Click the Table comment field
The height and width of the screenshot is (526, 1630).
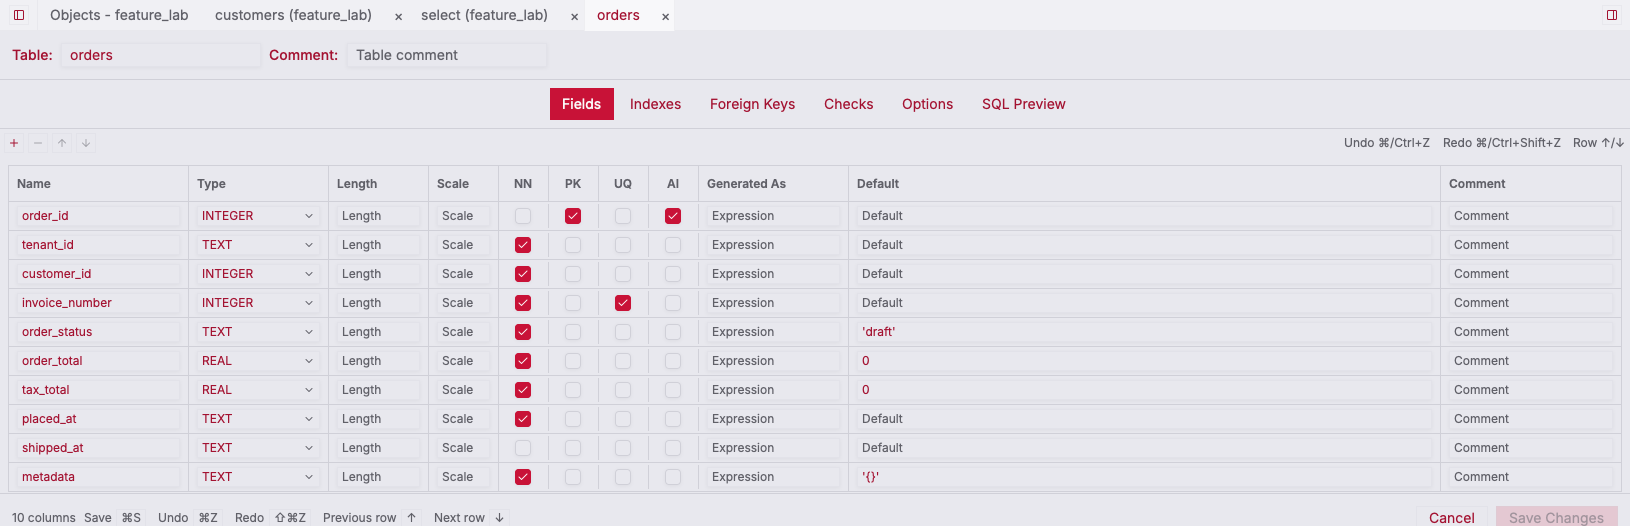tap(446, 55)
